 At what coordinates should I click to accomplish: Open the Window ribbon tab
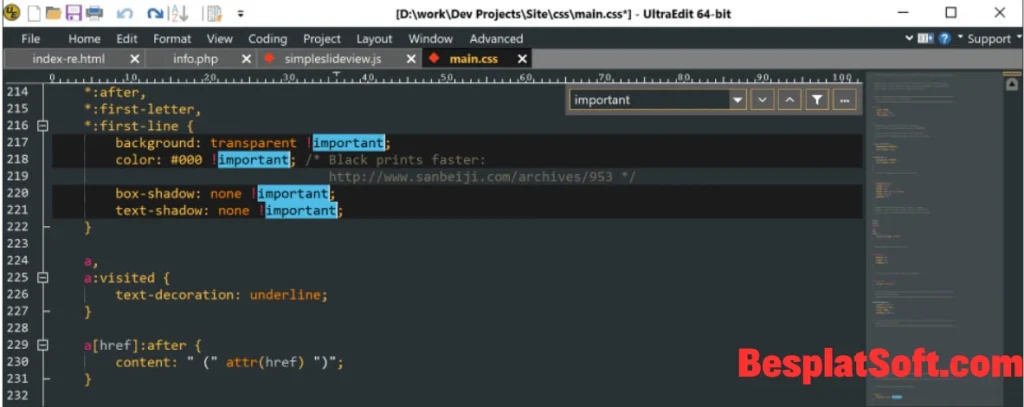point(431,39)
